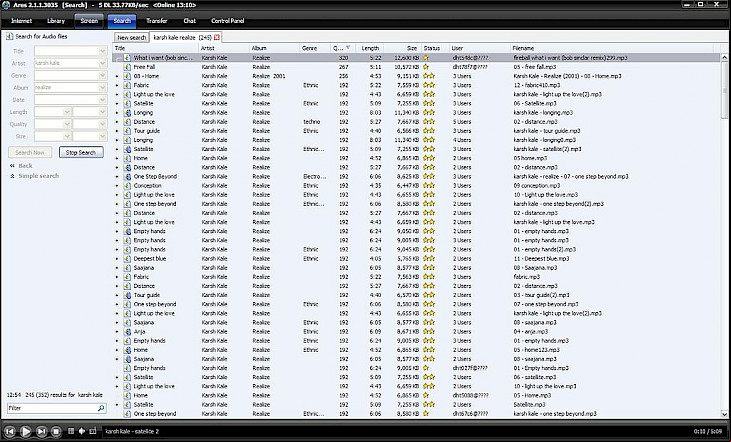Viewport: 731px width, 442px height.
Task: Click the Back link in search panel
Action: [x=25, y=166]
